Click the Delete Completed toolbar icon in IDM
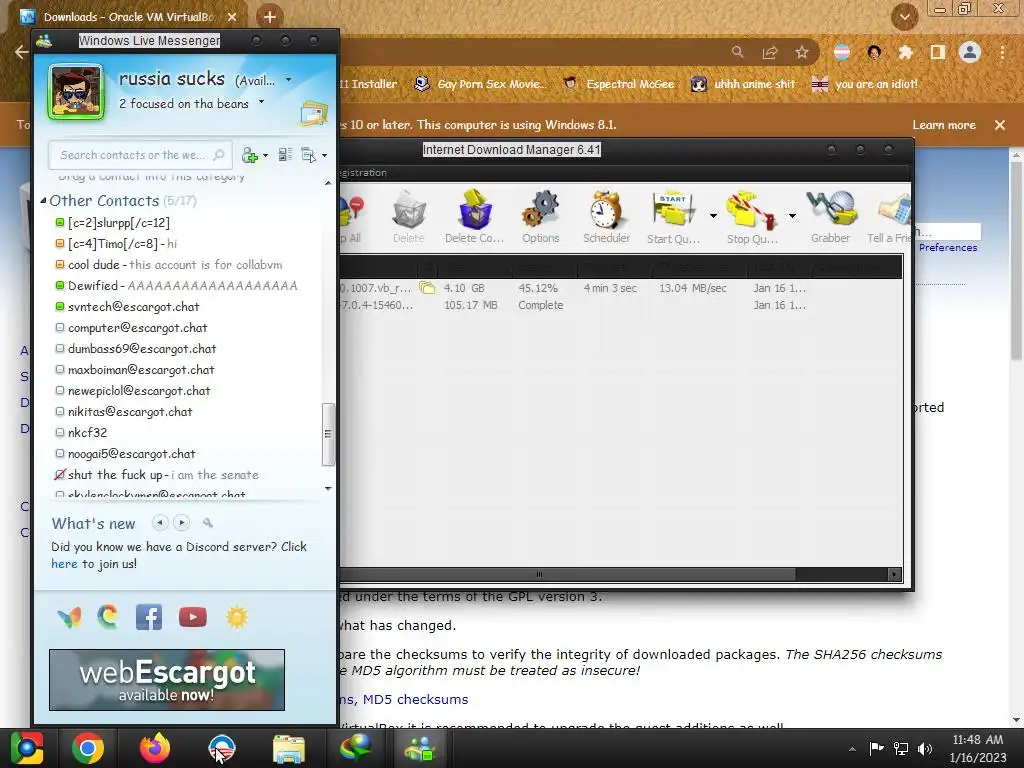This screenshot has height=768, width=1024. tap(474, 216)
